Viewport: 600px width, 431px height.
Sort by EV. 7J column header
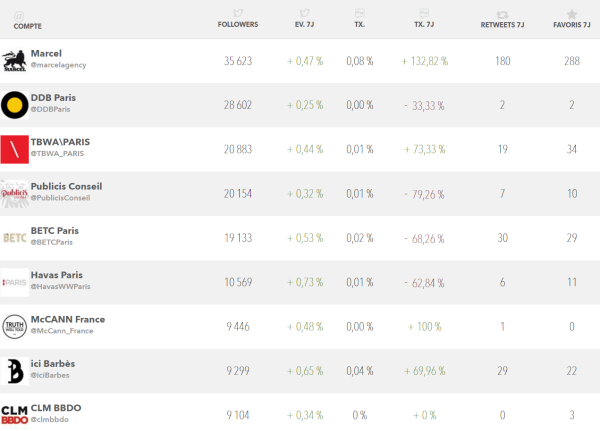coord(305,24)
